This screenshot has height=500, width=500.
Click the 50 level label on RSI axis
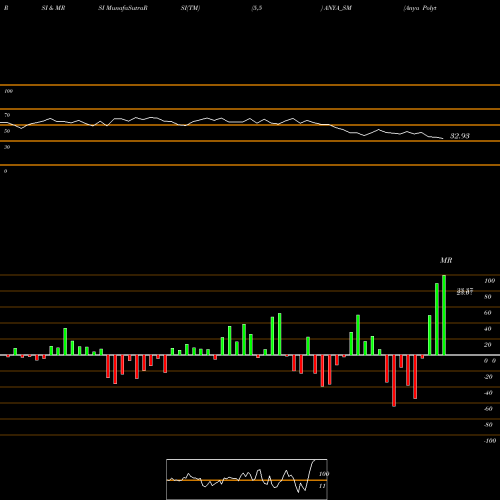pyautogui.click(x=7, y=131)
